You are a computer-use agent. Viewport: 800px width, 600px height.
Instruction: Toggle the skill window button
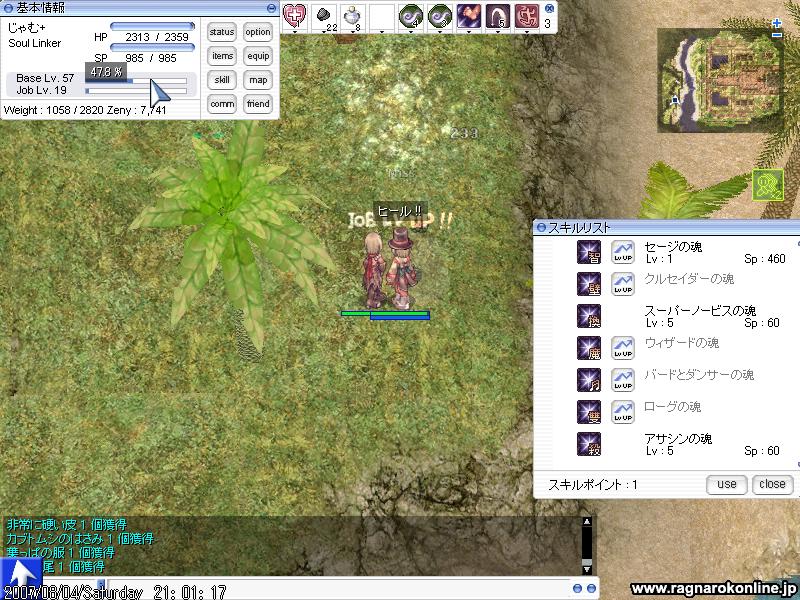222,80
